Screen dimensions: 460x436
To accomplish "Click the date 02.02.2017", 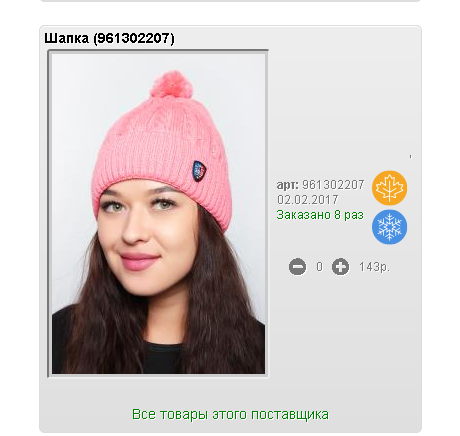I will (x=308, y=200).
